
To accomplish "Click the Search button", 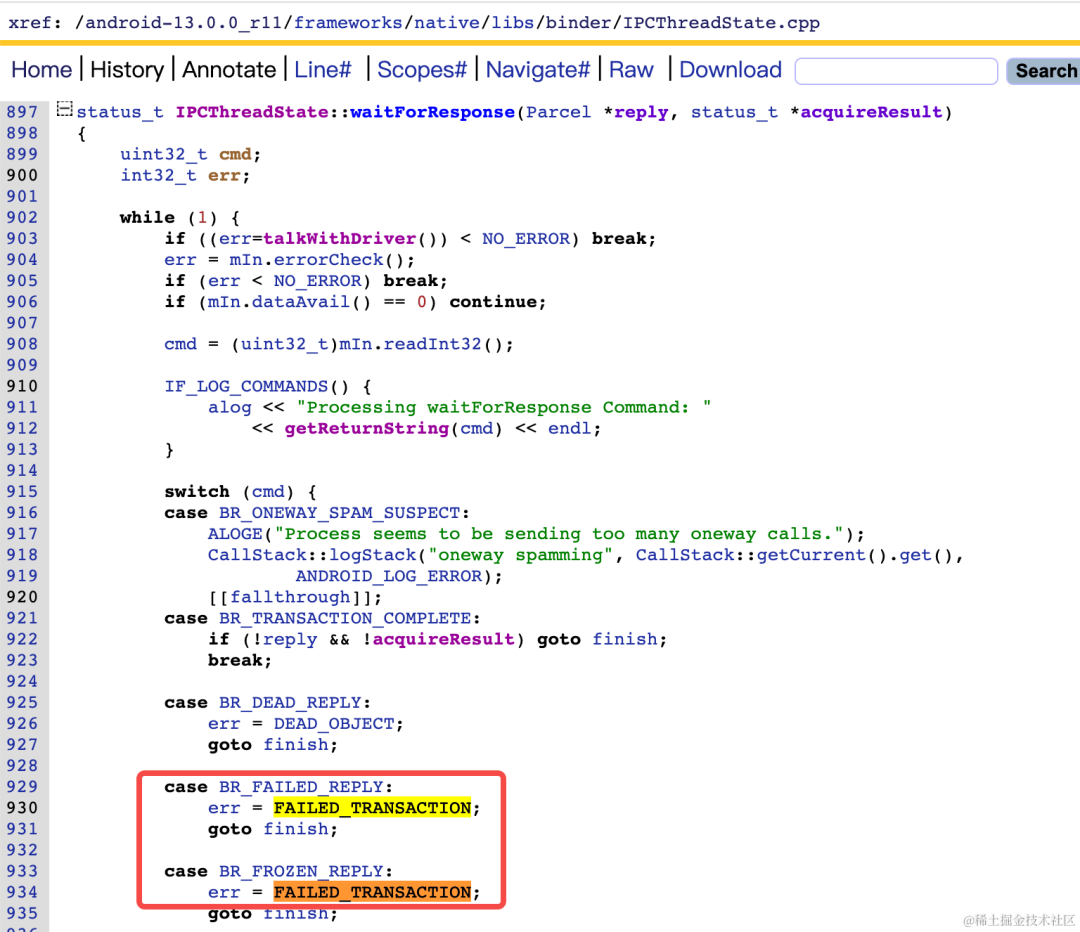I will tap(1045, 71).
